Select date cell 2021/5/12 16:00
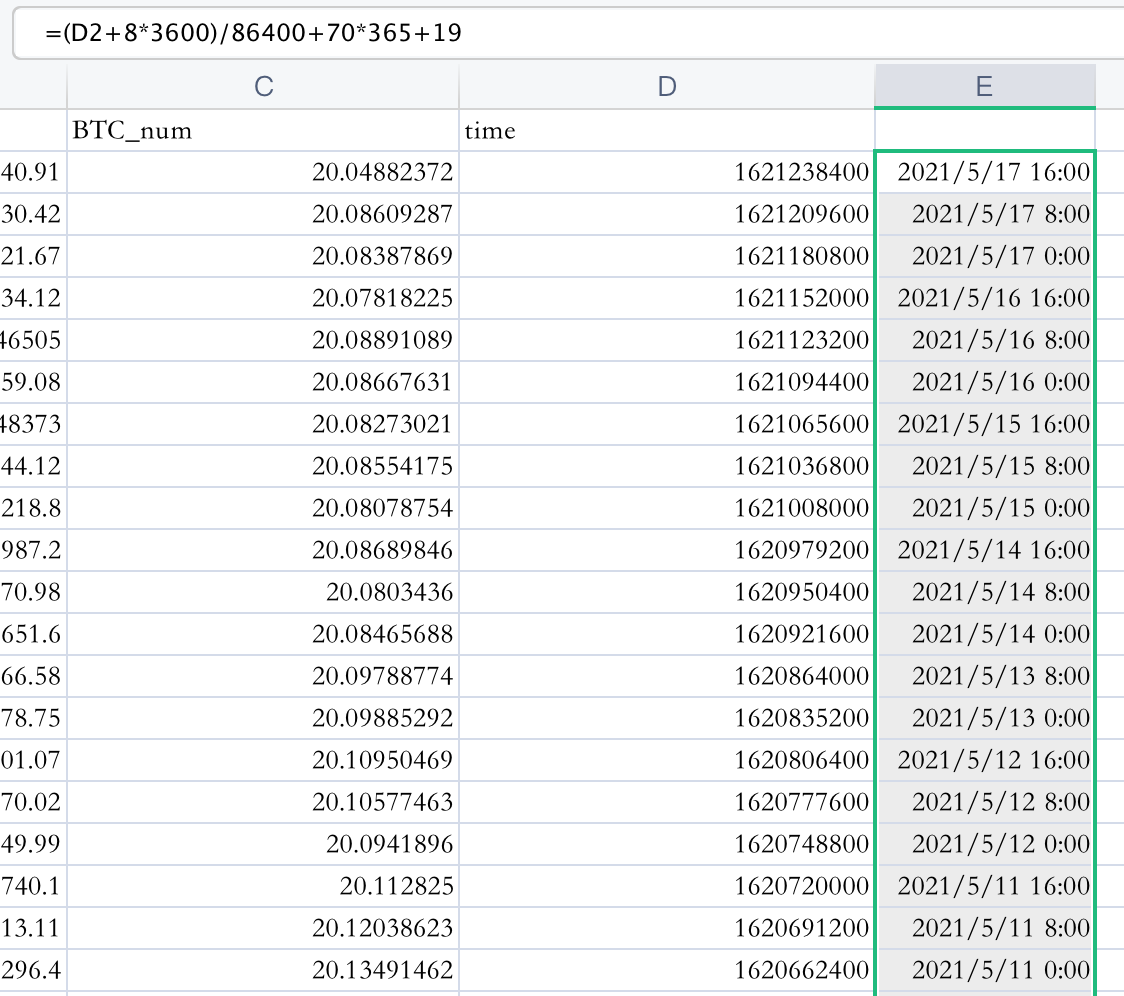Viewport: 1124px width, 996px height. (985, 760)
